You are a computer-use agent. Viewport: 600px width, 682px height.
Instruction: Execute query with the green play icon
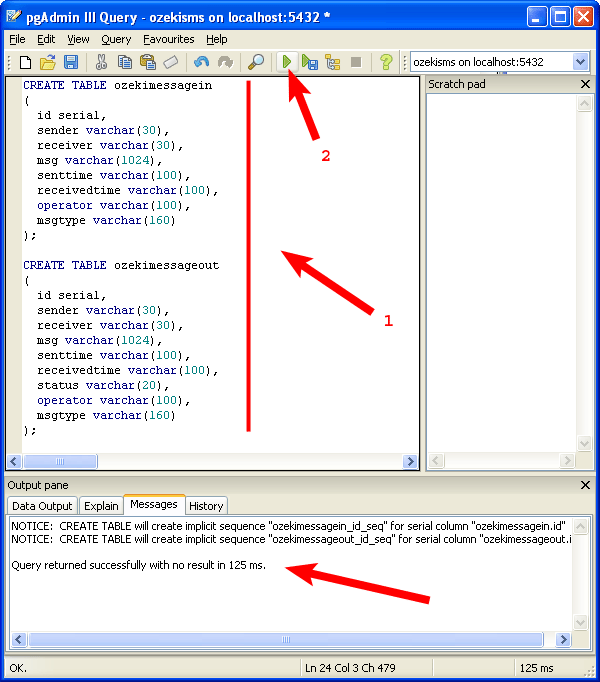[287, 62]
